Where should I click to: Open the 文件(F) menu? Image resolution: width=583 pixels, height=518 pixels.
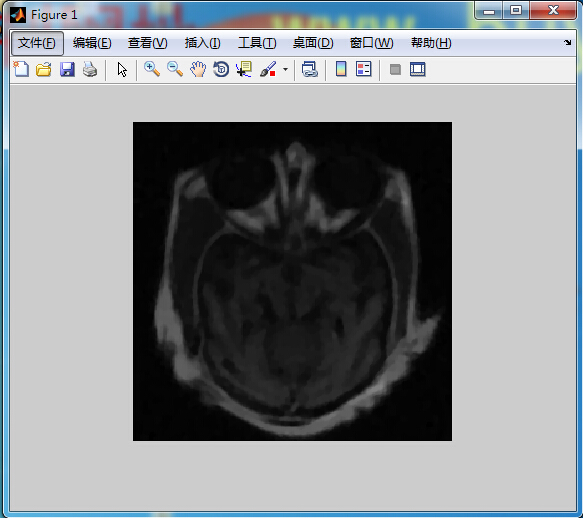tap(37, 43)
